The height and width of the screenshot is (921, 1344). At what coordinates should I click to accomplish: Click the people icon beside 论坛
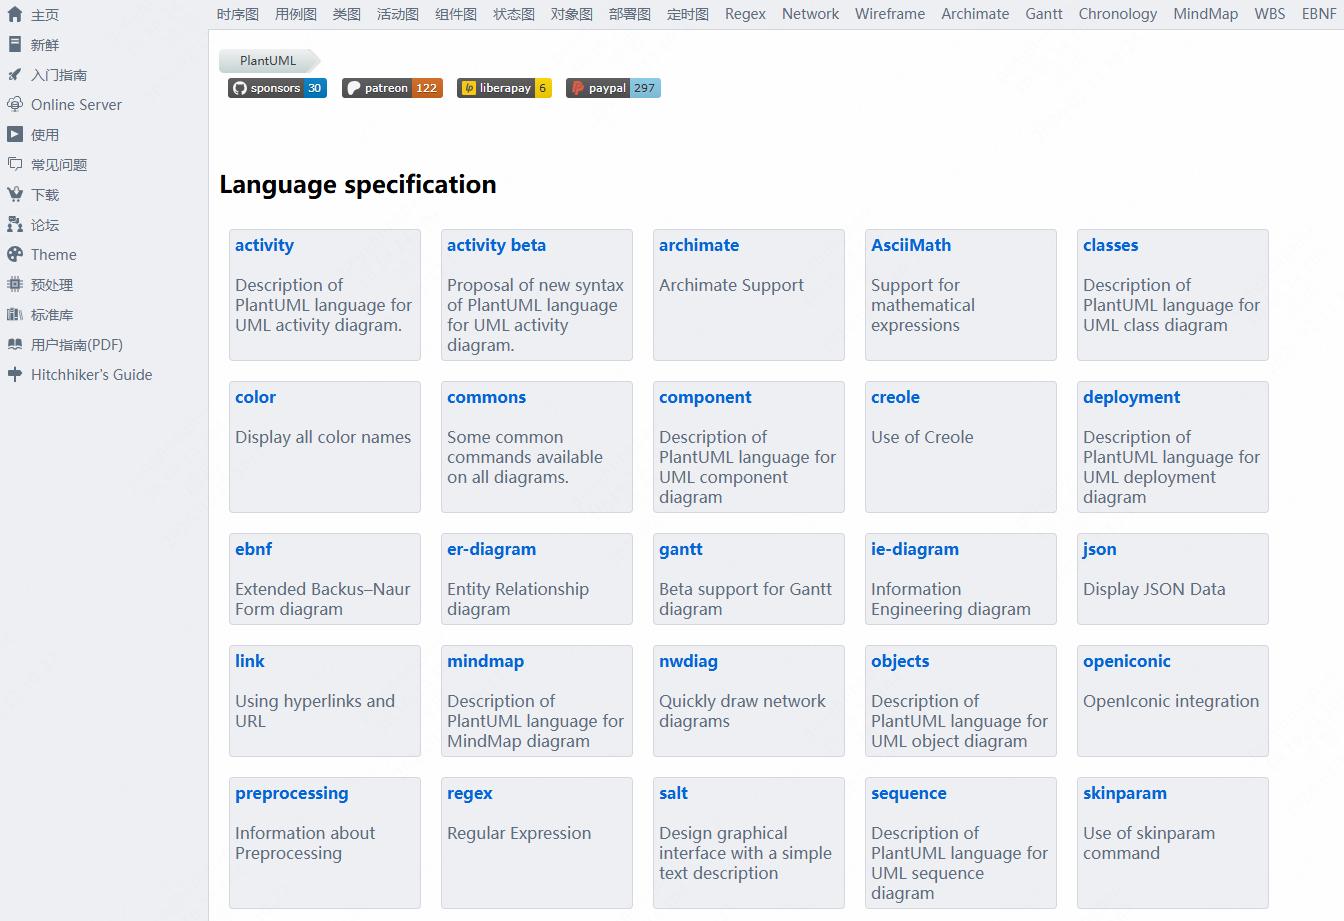coord(15,225)
